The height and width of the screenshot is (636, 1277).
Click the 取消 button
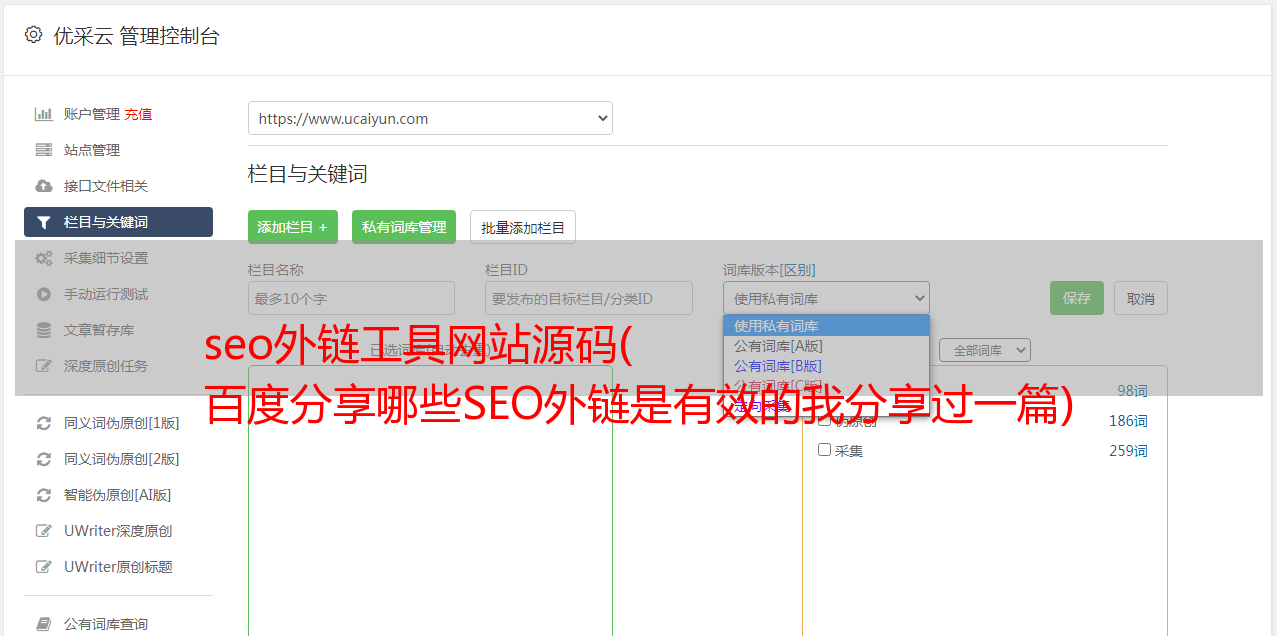point(1141,298)
